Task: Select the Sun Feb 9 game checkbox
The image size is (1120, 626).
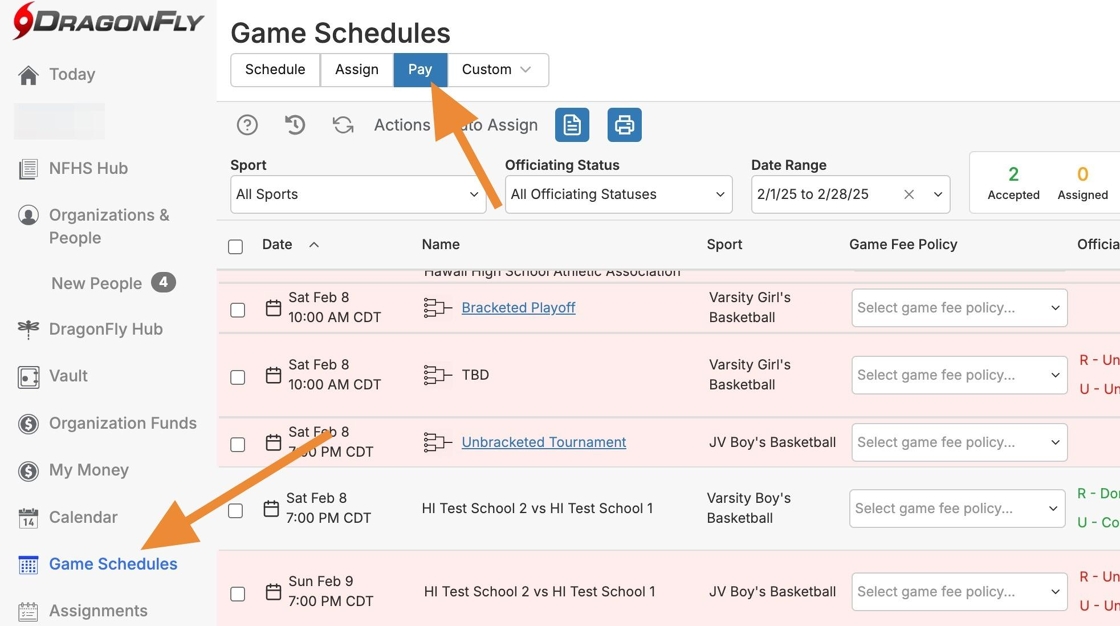Action: point(238,594)
